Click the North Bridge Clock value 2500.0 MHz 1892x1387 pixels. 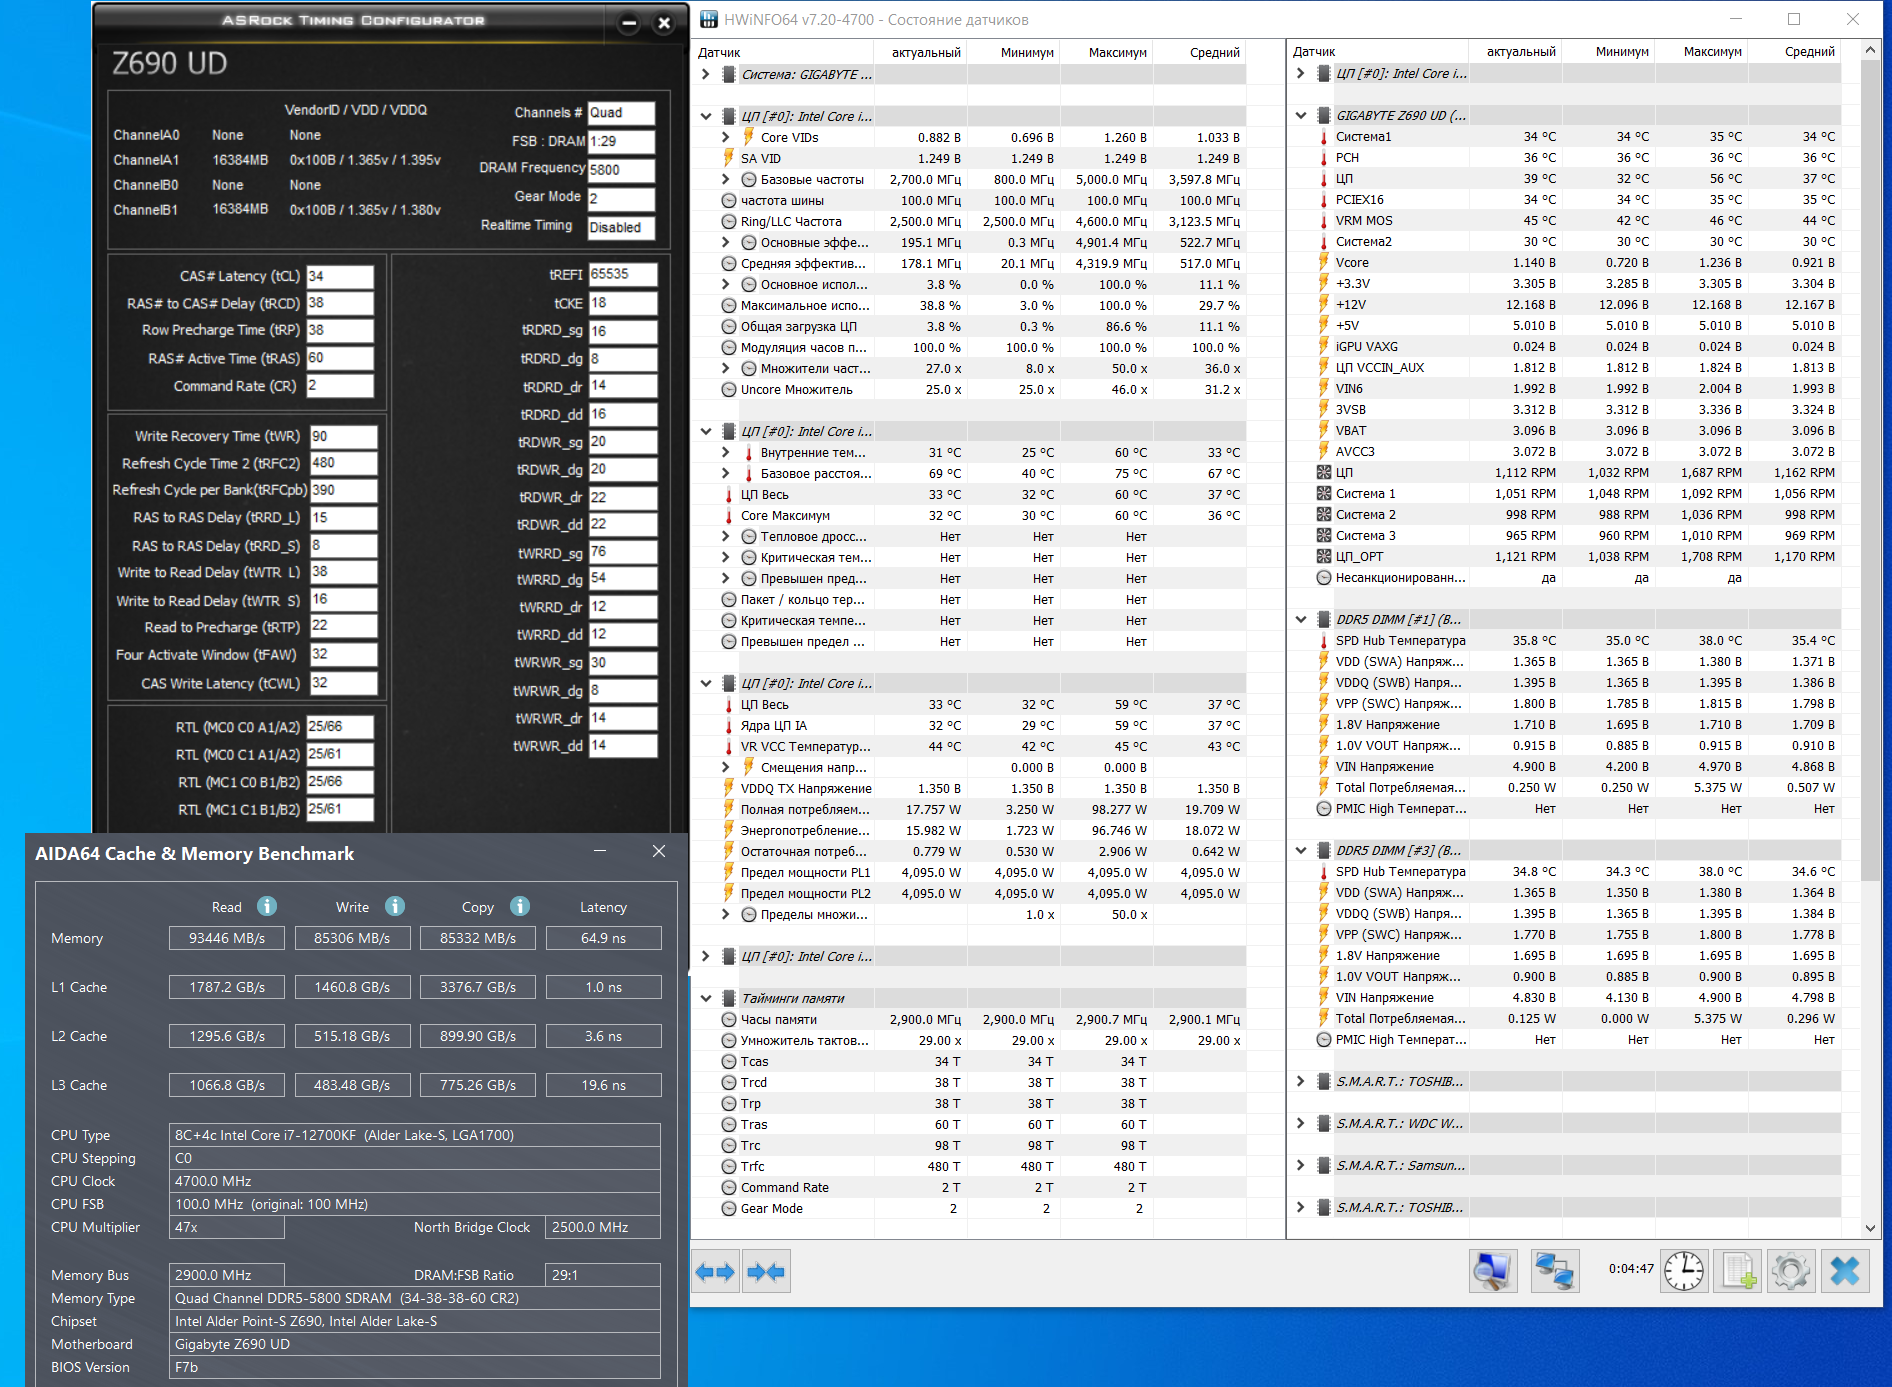point(603,1227)
